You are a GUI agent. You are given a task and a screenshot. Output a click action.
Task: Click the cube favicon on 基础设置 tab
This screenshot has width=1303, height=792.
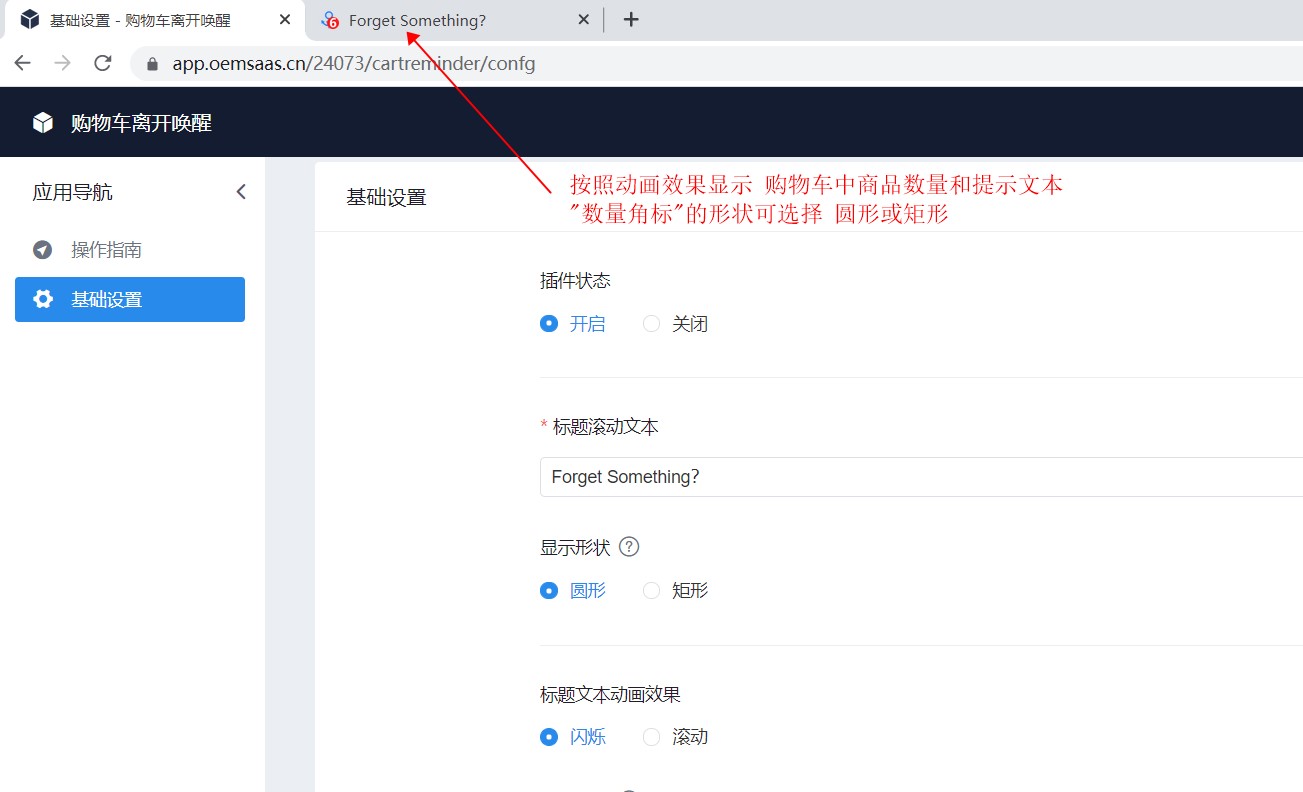29,20
